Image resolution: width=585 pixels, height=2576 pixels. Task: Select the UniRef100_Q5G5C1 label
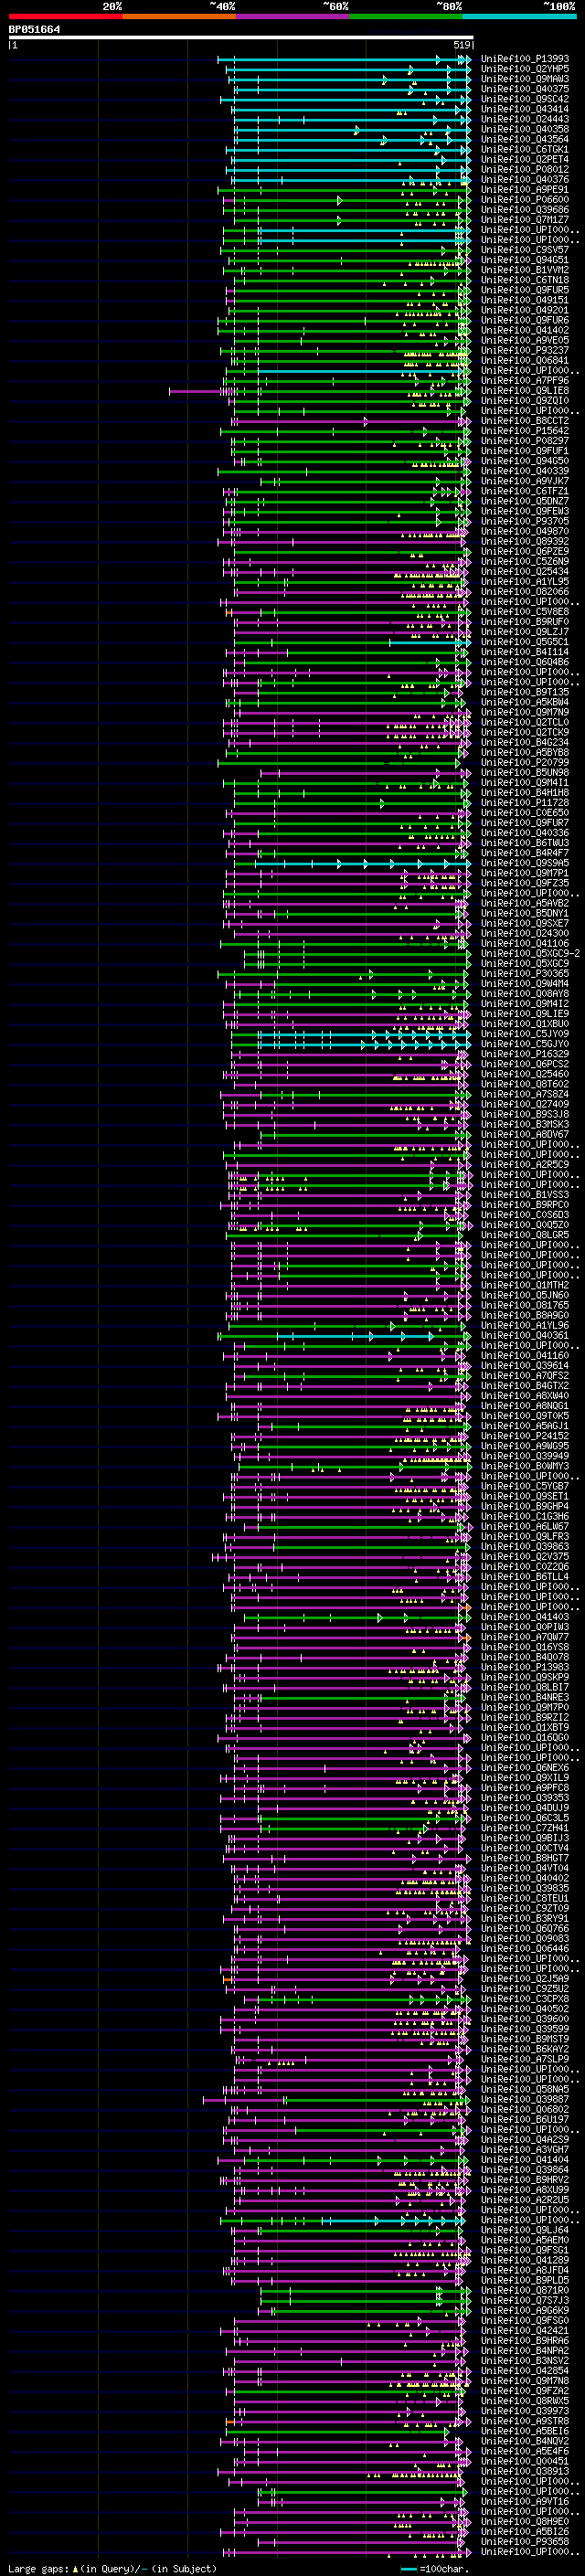tap(524, 642)
